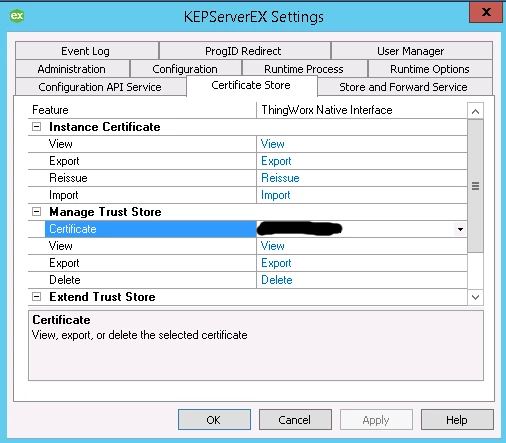This screenshot has height=443, width=506.
Task: Click the Extend Trust Store heading
Action: (102, 297)
